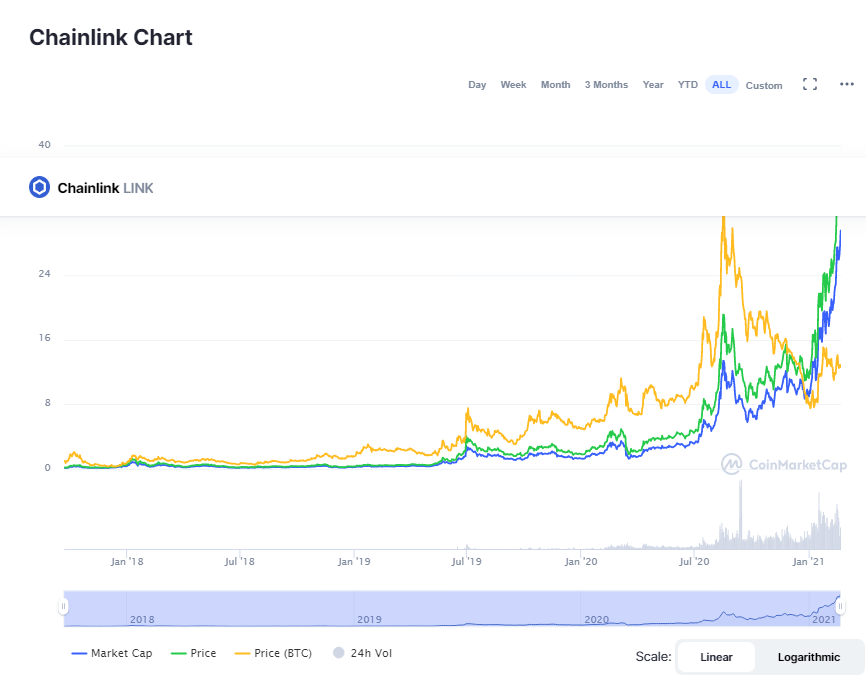866x675 pixels.
Task: Open the three-dot more options menu
Action: [847, 85]
